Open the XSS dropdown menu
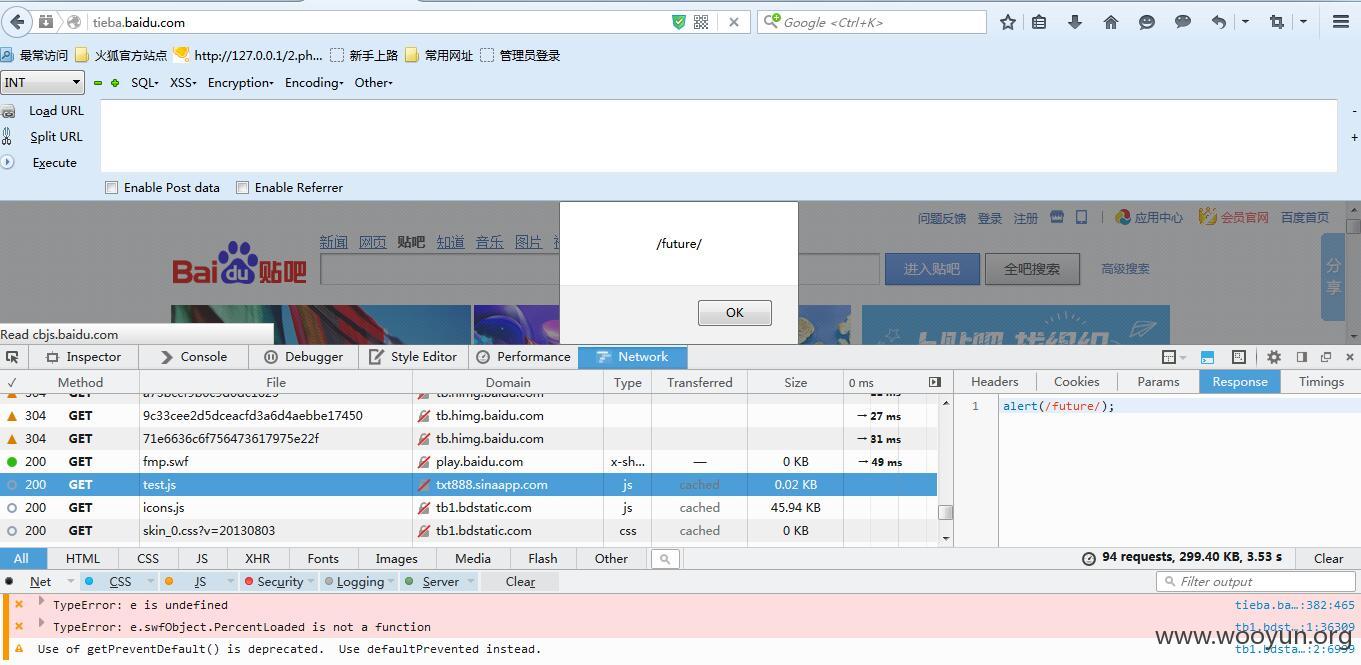Viewport: 1361px width, 665px height. pos(183,83)
